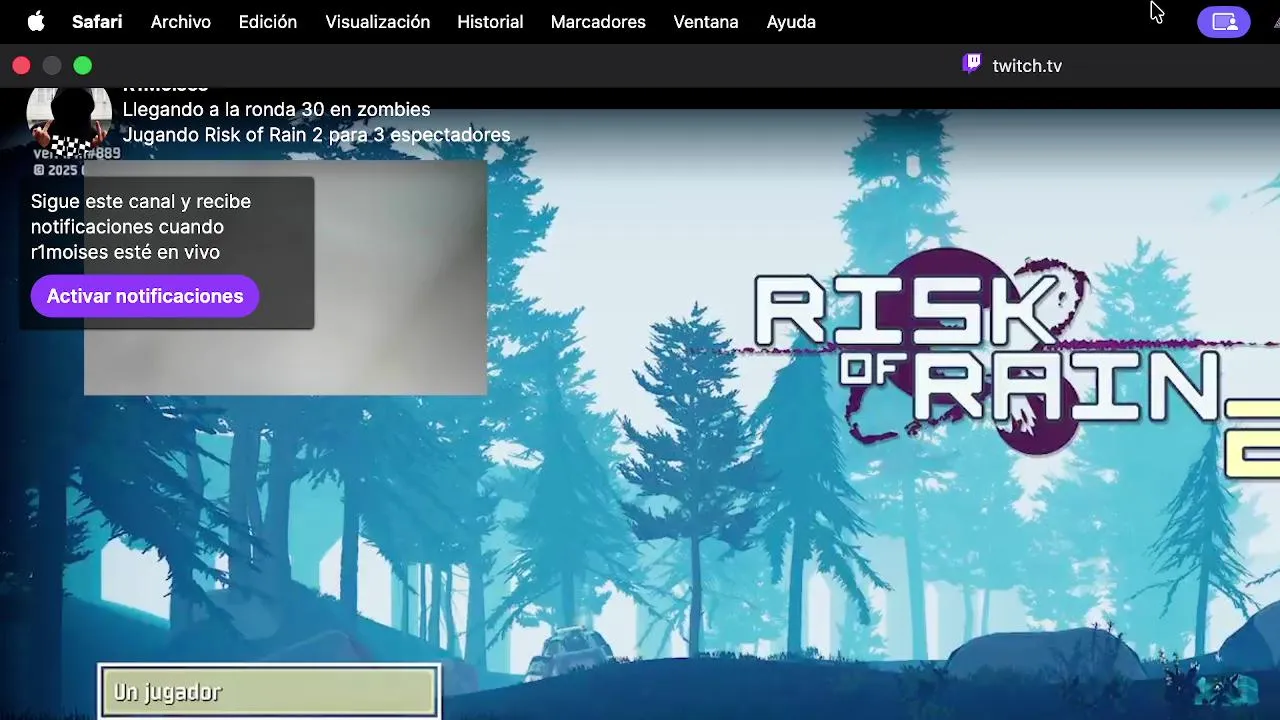Open the Visualización menu

coord(377,21)
